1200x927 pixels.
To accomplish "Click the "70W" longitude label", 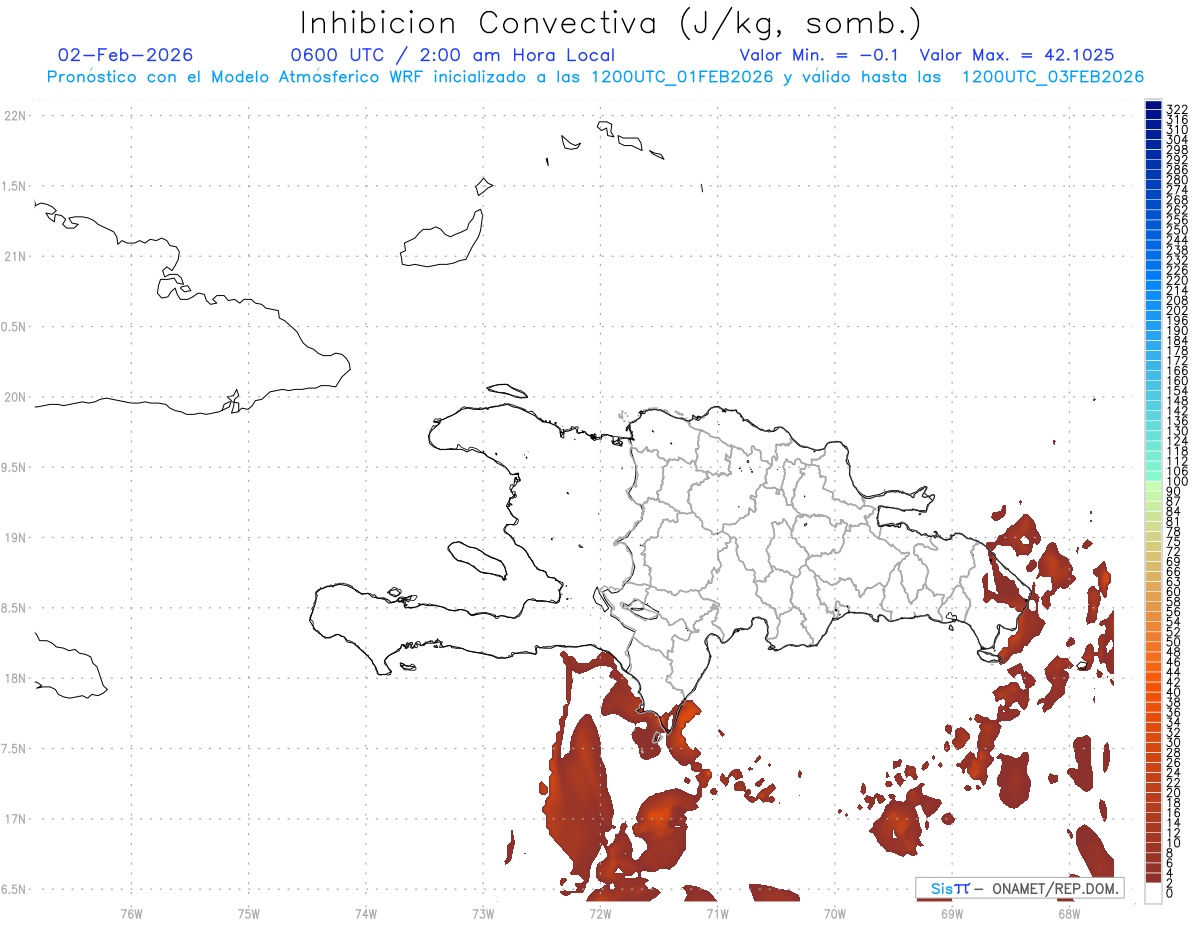I will pyautogui.click(x=835, y=912).
